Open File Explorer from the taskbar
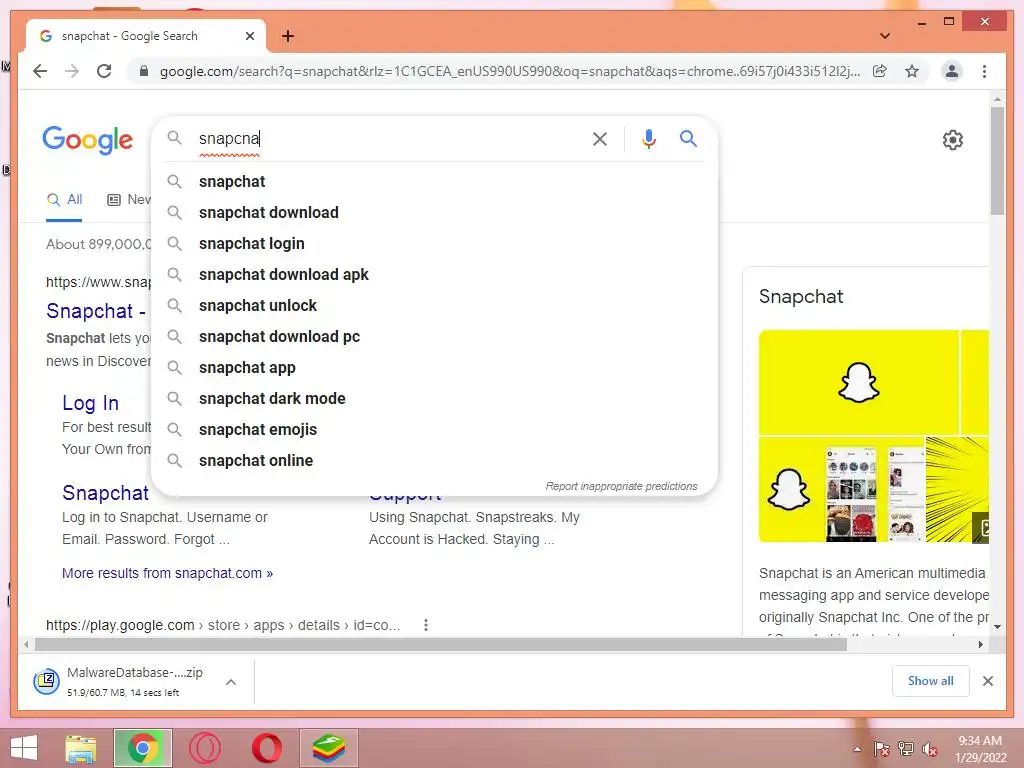The width and height of the screenshot is (1024, 768). 81,748
